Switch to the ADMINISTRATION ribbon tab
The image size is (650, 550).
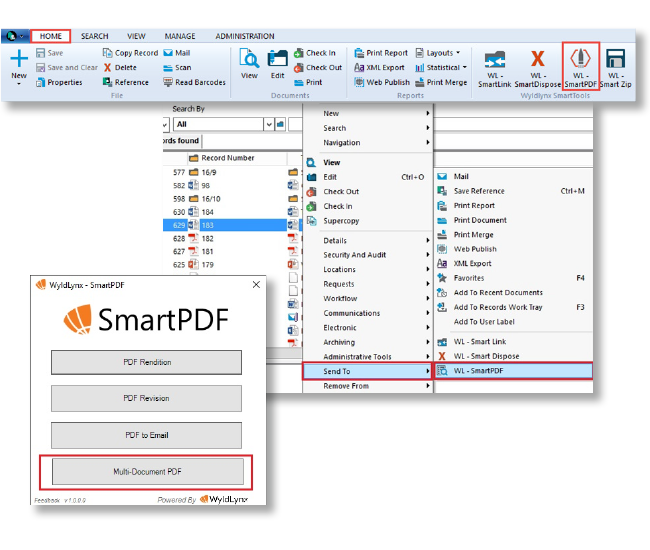[x=245, y=36]
